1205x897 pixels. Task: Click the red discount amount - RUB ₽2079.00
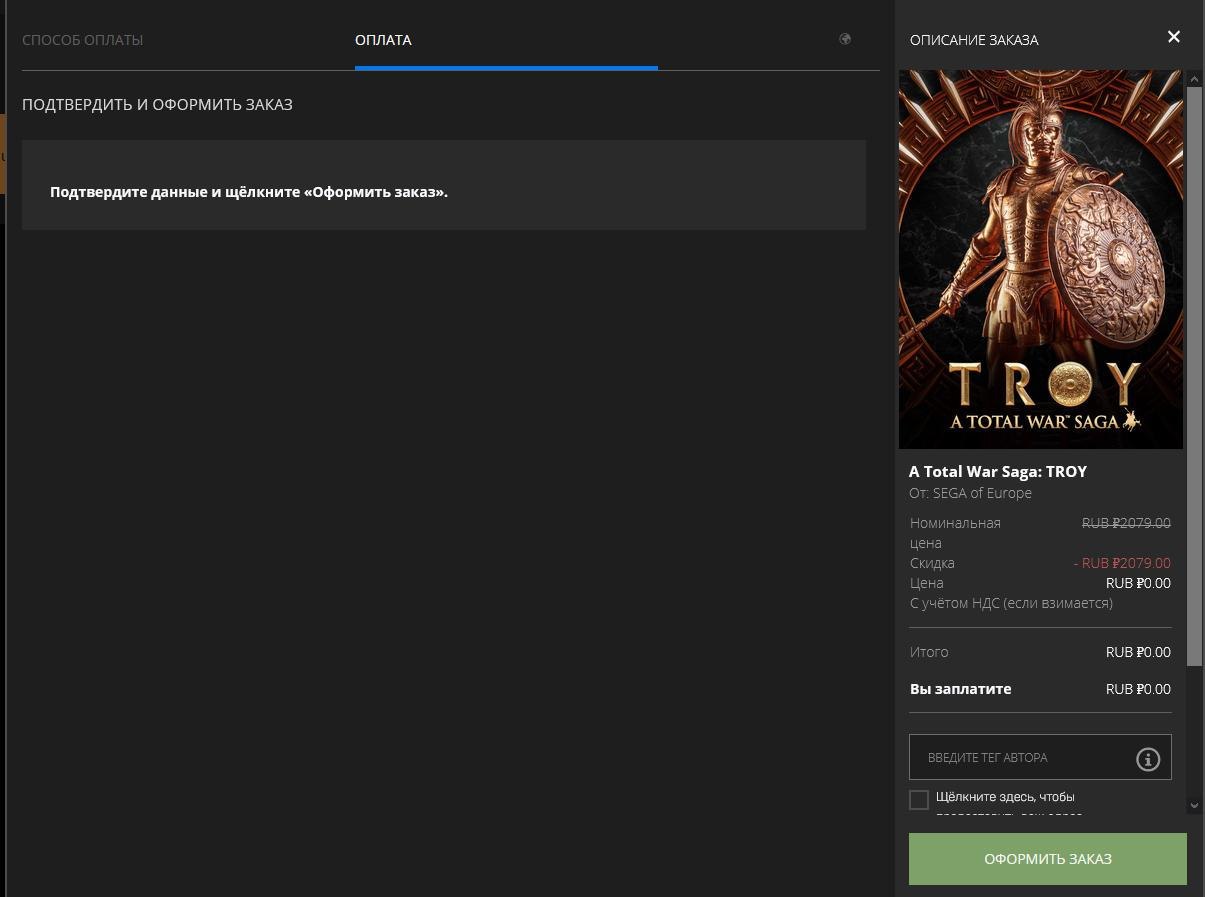[1122, 563]
